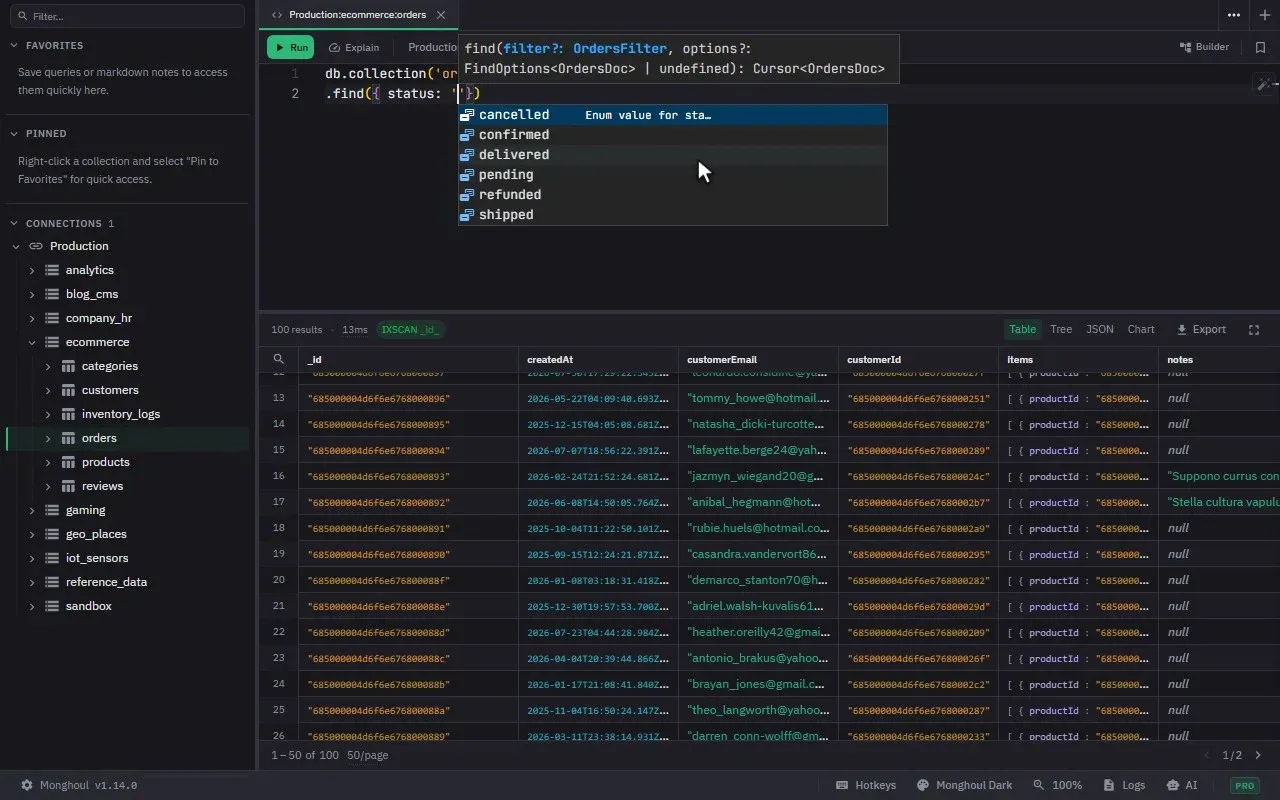
Task: Choose the 'shipped' autocomplete suggestion
Action: 673,215
